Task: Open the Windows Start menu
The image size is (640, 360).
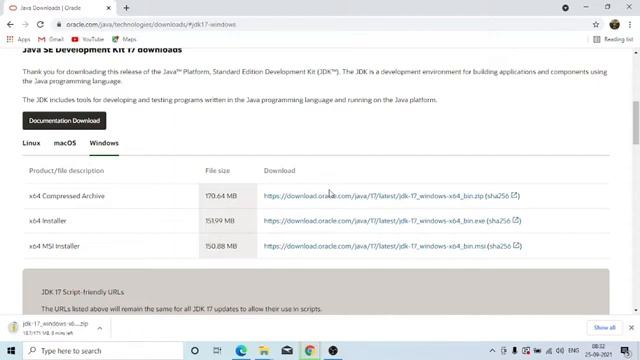Action: [x=11, y=351]
